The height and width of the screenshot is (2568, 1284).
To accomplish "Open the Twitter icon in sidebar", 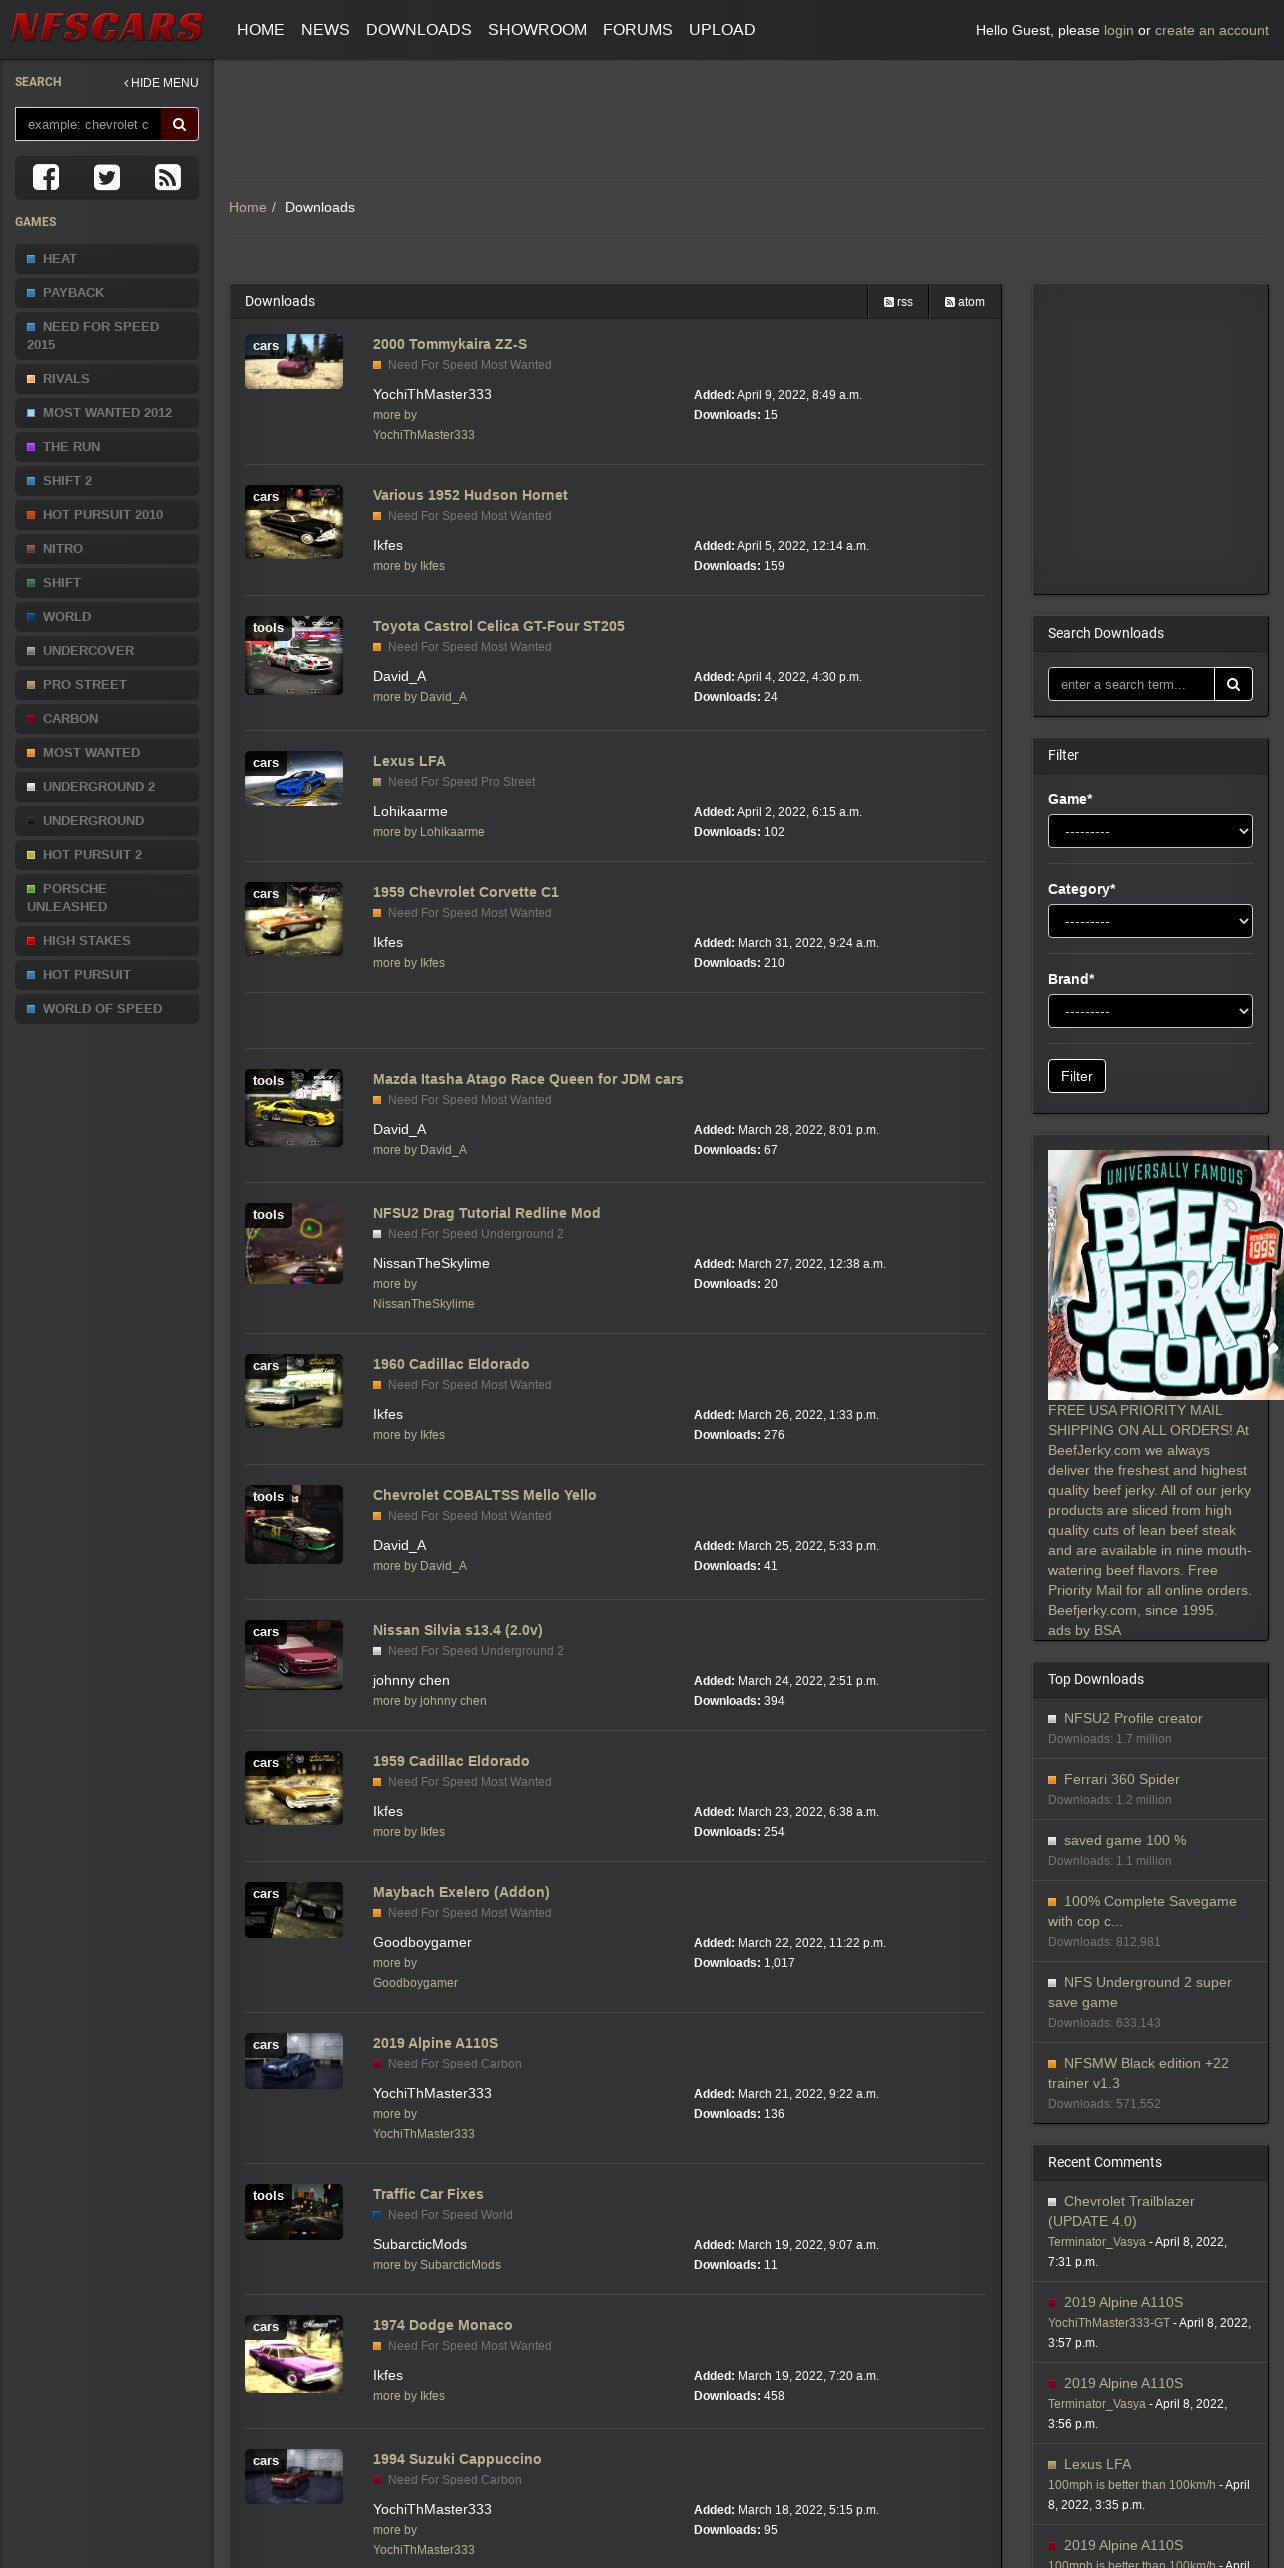I will point(107,177).
